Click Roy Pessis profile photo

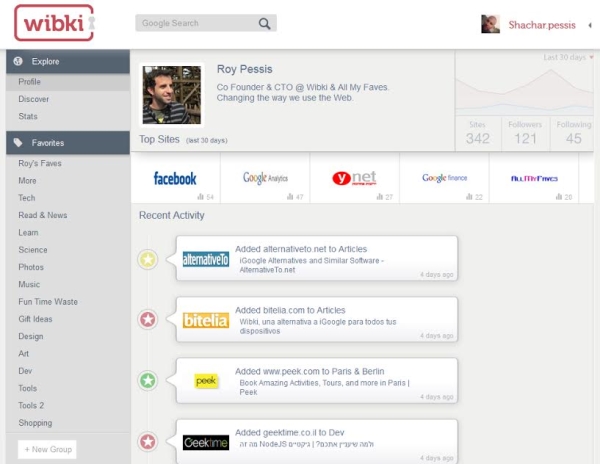171,95
